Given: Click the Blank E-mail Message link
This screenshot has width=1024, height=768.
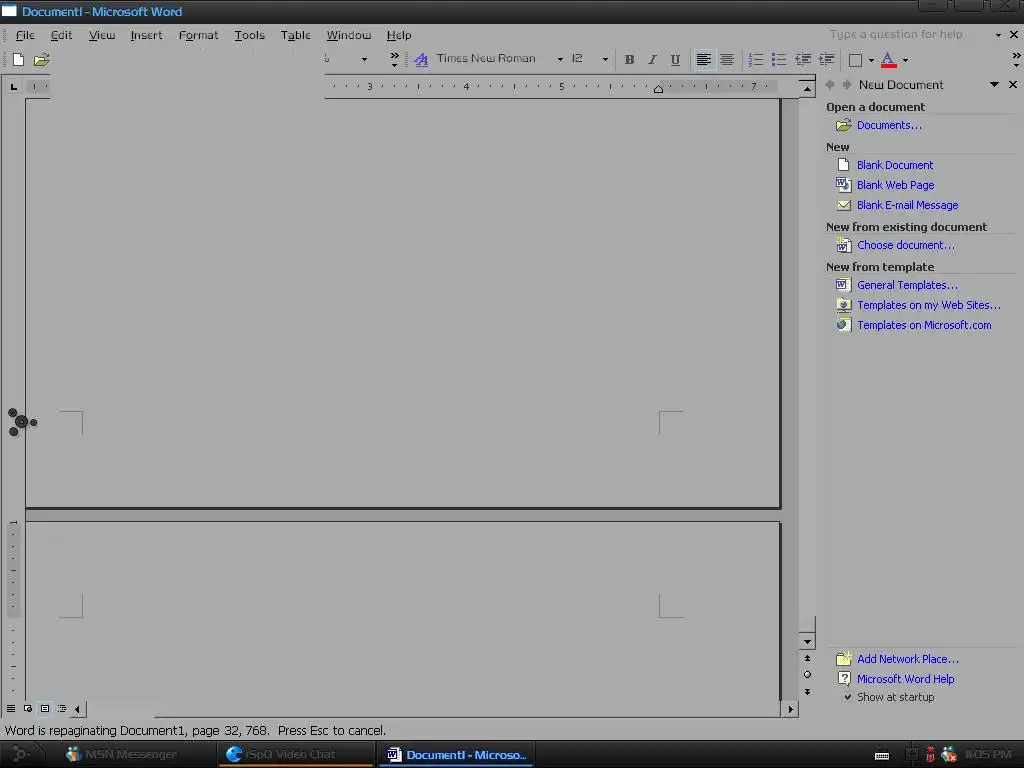Looking at the screenshot, I should (x=907, y=205).
